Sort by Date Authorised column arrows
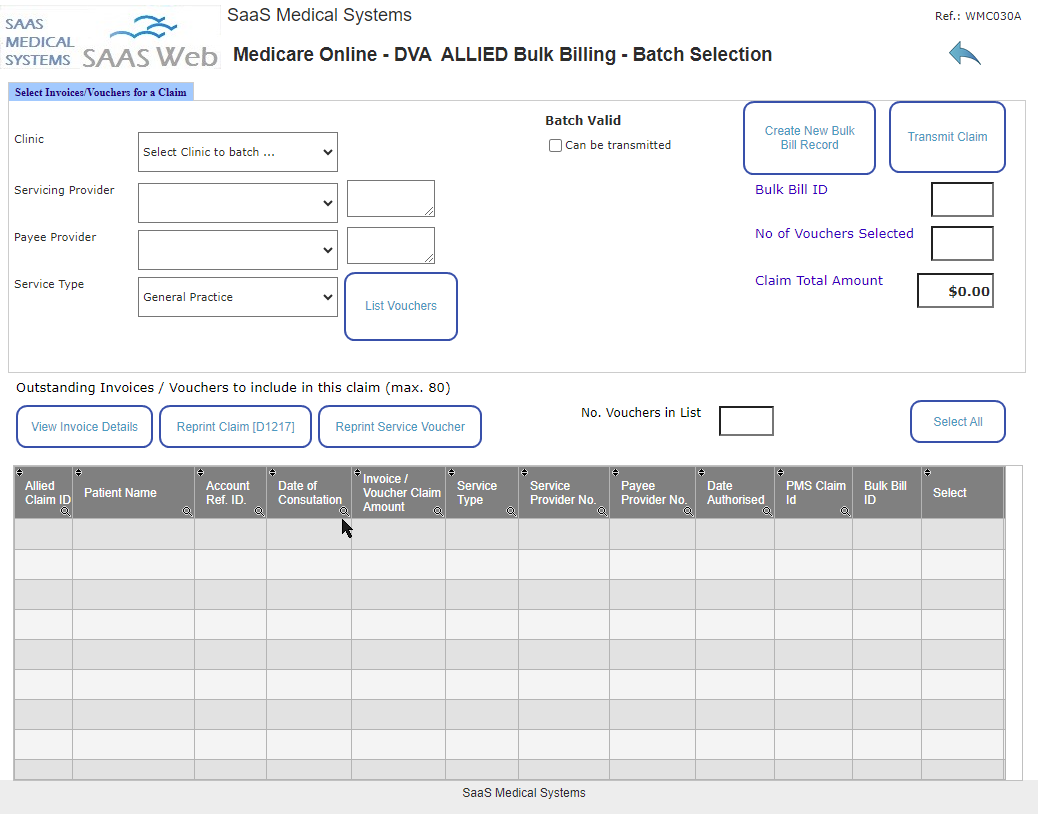The width and height of the screenshot is (1038, 814). (702, 473)
